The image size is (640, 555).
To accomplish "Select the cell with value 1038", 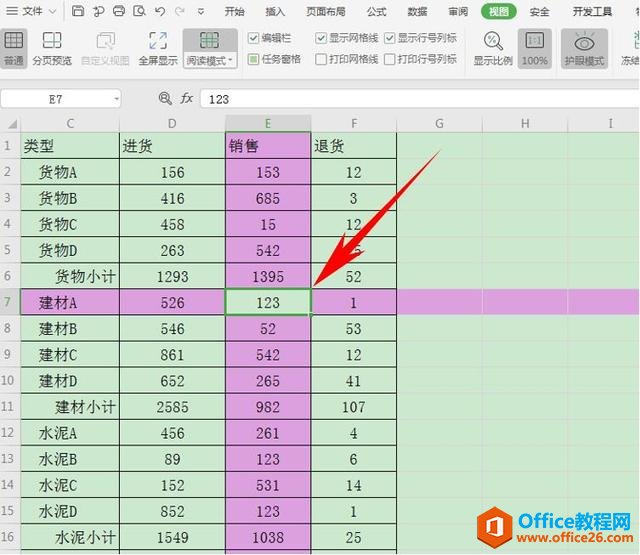I will [x=268, y=537].
